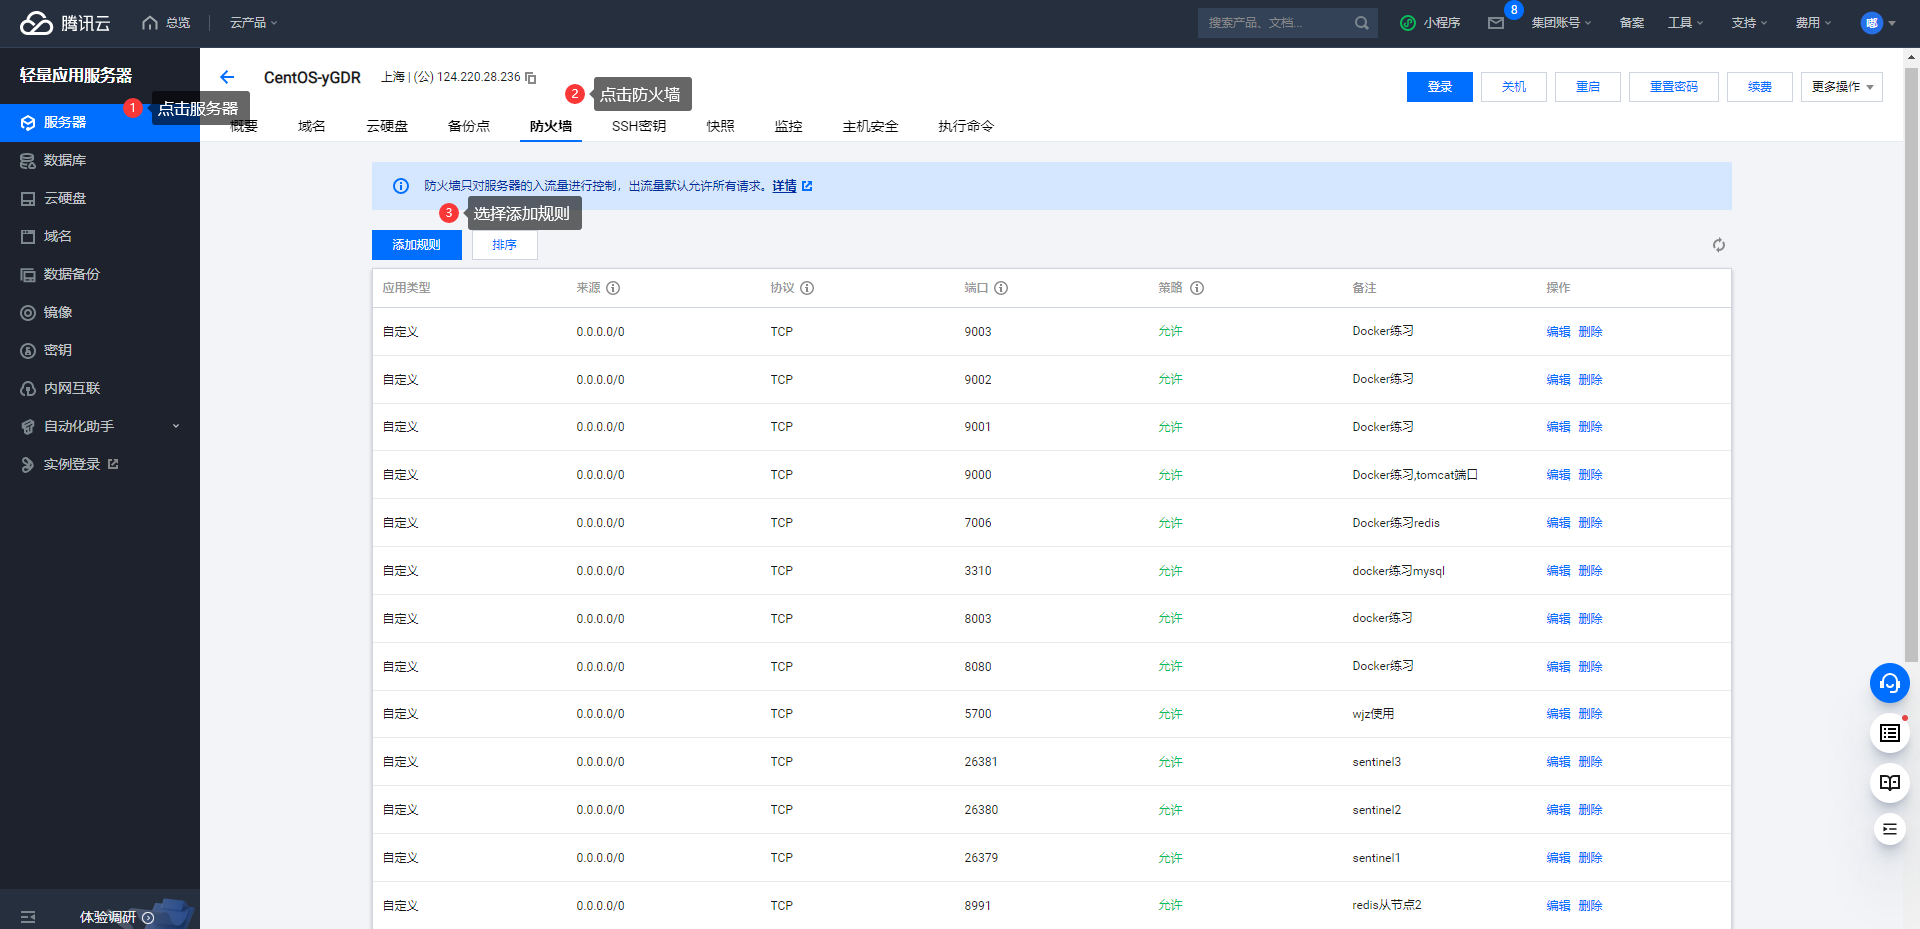Click the 'sentinel3' remark text
Screen dimensions: 1920x929
pyautogui.click(x=1377, y=762)
